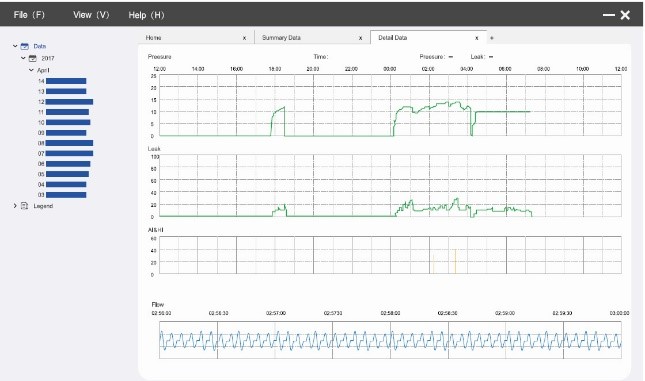Select the 2017 tree label
The height and width of the screenshot is (381, 645).
pyautogui.click(x=48, y=58)
